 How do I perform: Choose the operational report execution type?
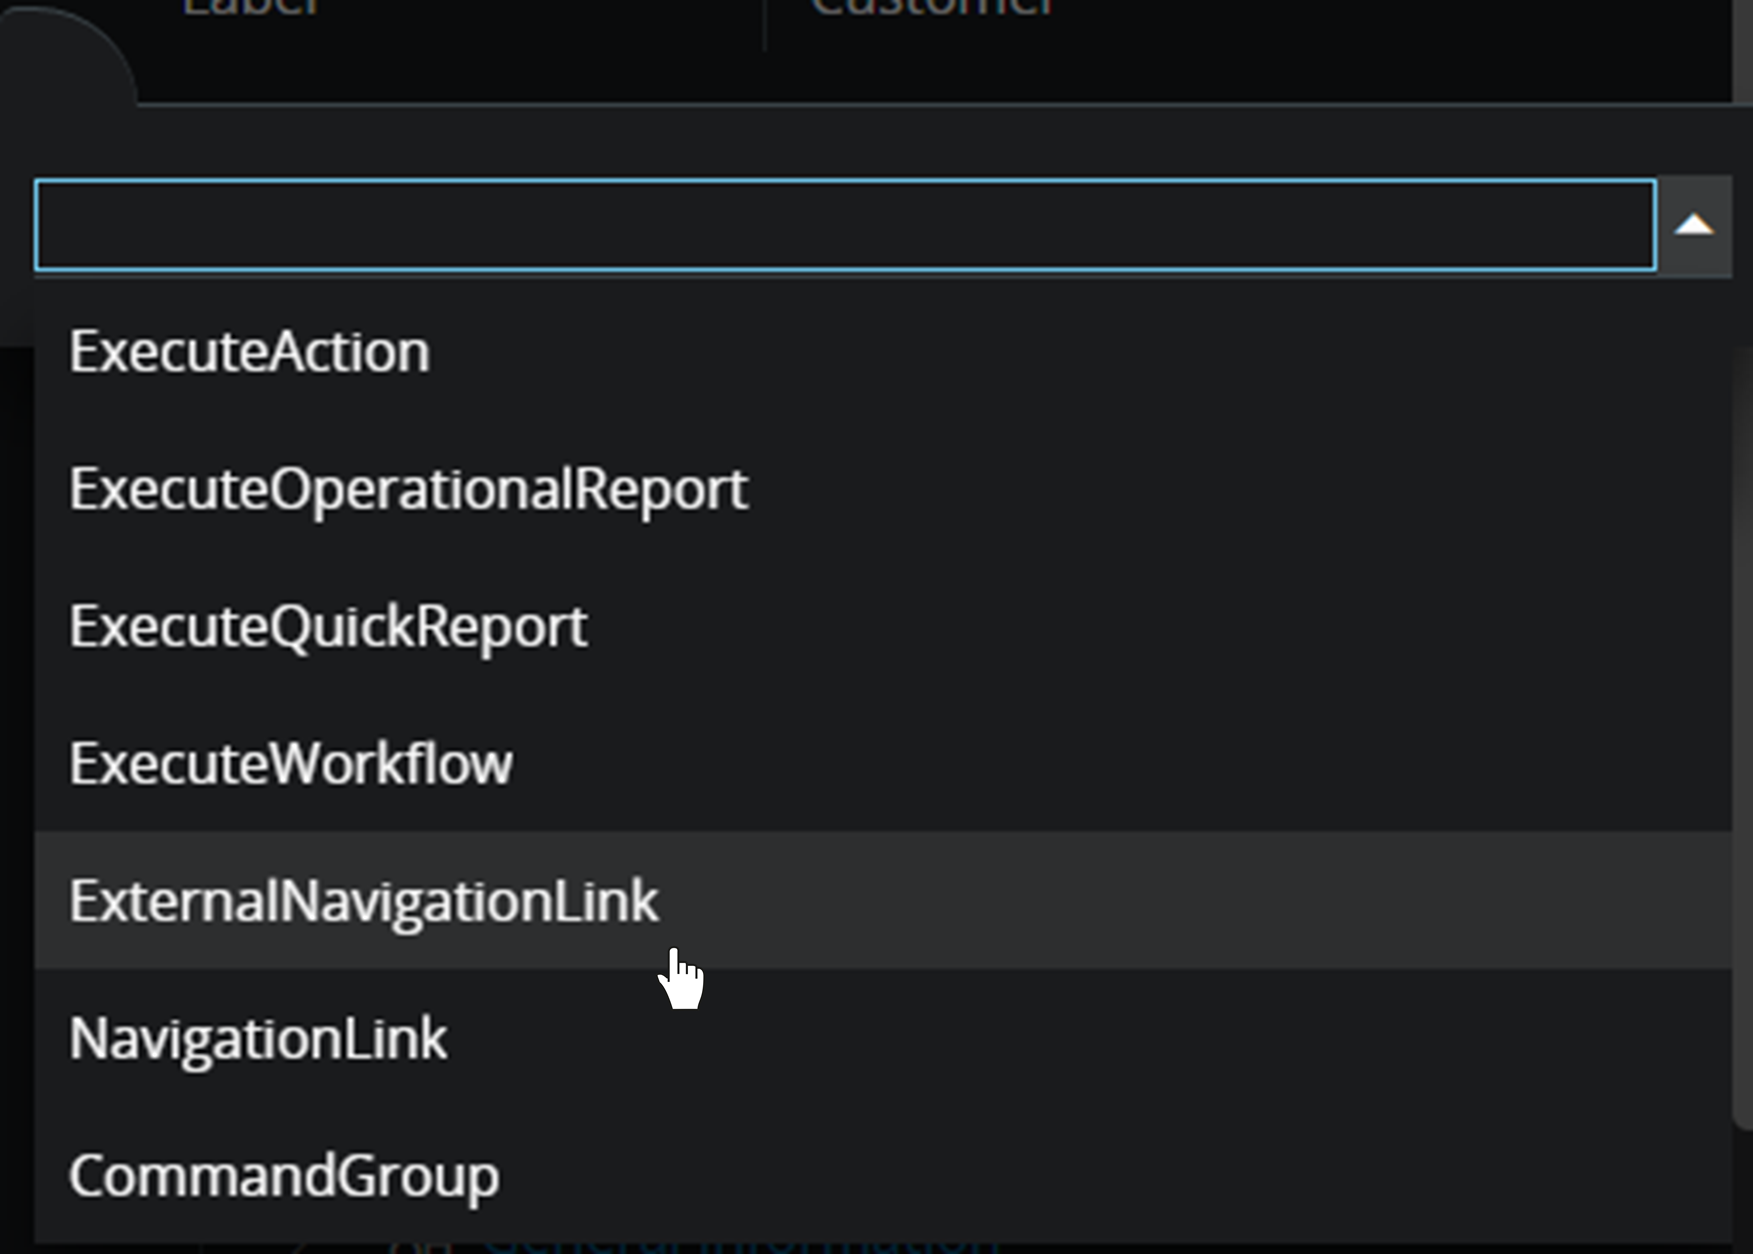point(408,489)
